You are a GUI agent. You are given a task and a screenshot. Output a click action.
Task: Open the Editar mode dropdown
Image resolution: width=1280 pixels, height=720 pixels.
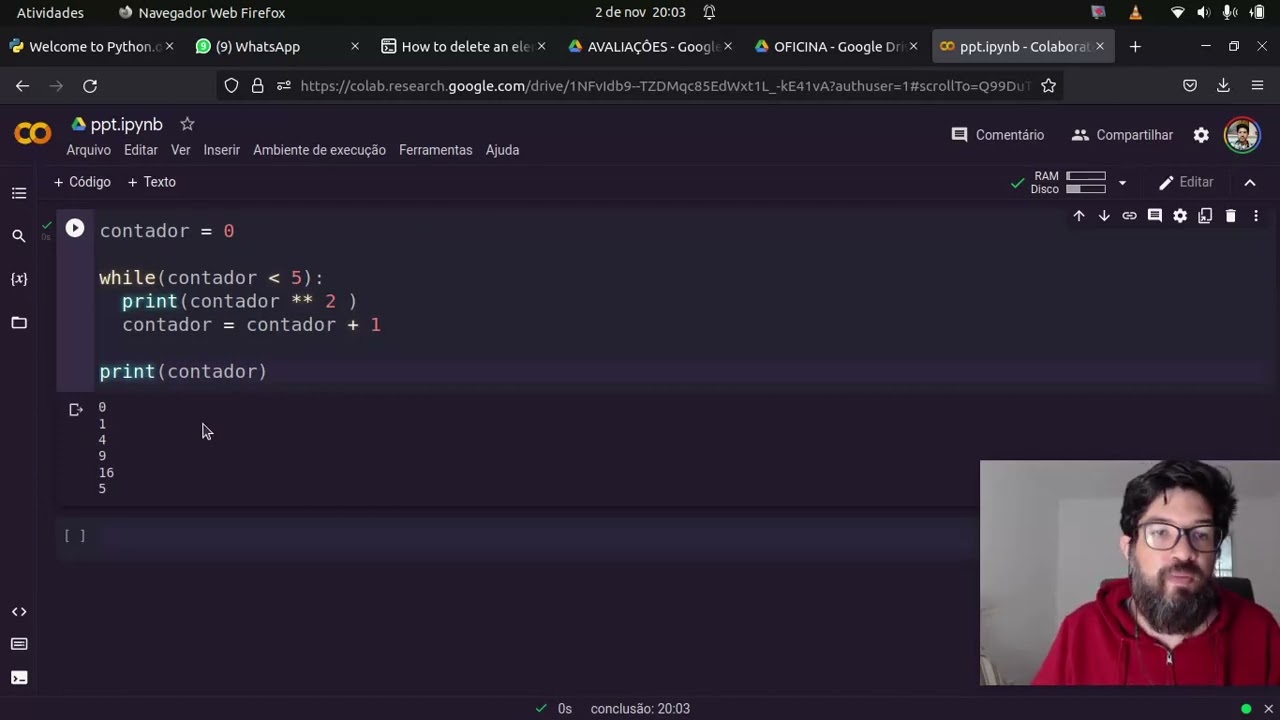point(1186,182)
